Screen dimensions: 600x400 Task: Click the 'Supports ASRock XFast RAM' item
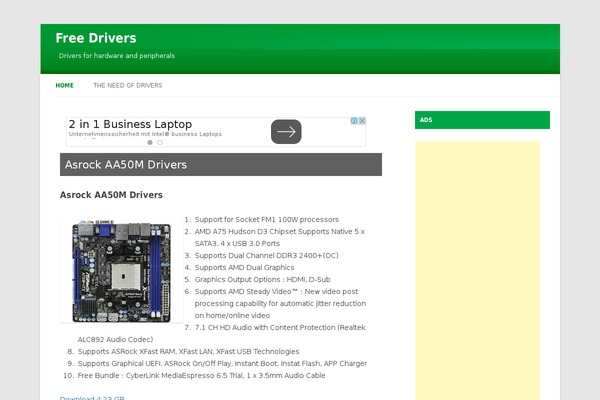189,351
